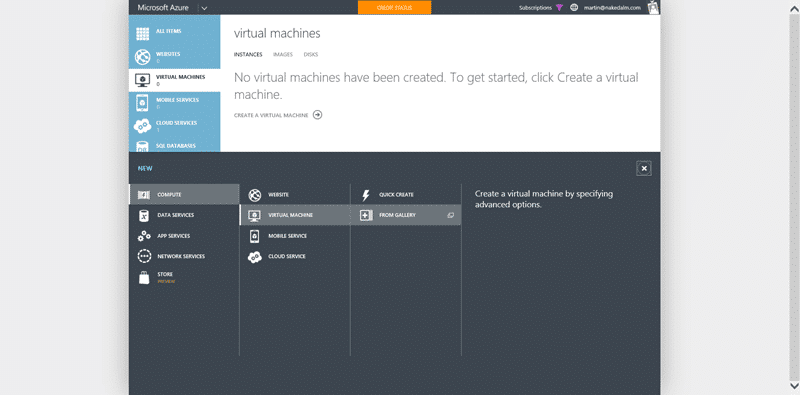The image size is (800, 395).
Task: Expand the Microsoft Azure chevron dropdown
Action: (204, 8)
